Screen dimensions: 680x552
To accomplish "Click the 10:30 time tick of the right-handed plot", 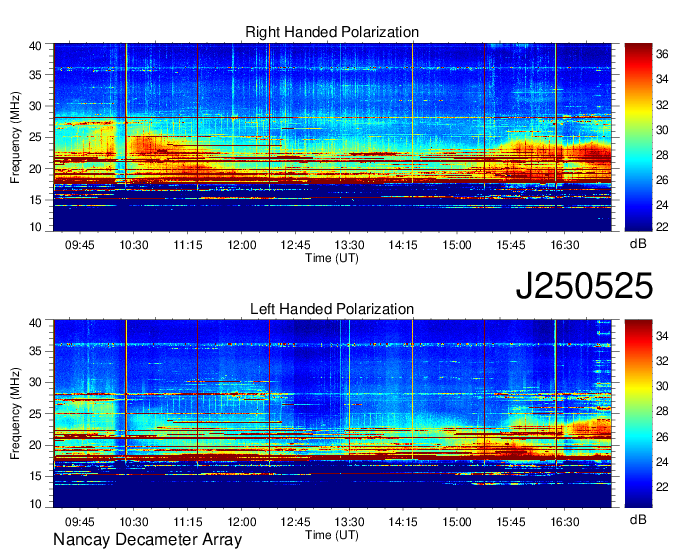I will [x=134, y=245].
